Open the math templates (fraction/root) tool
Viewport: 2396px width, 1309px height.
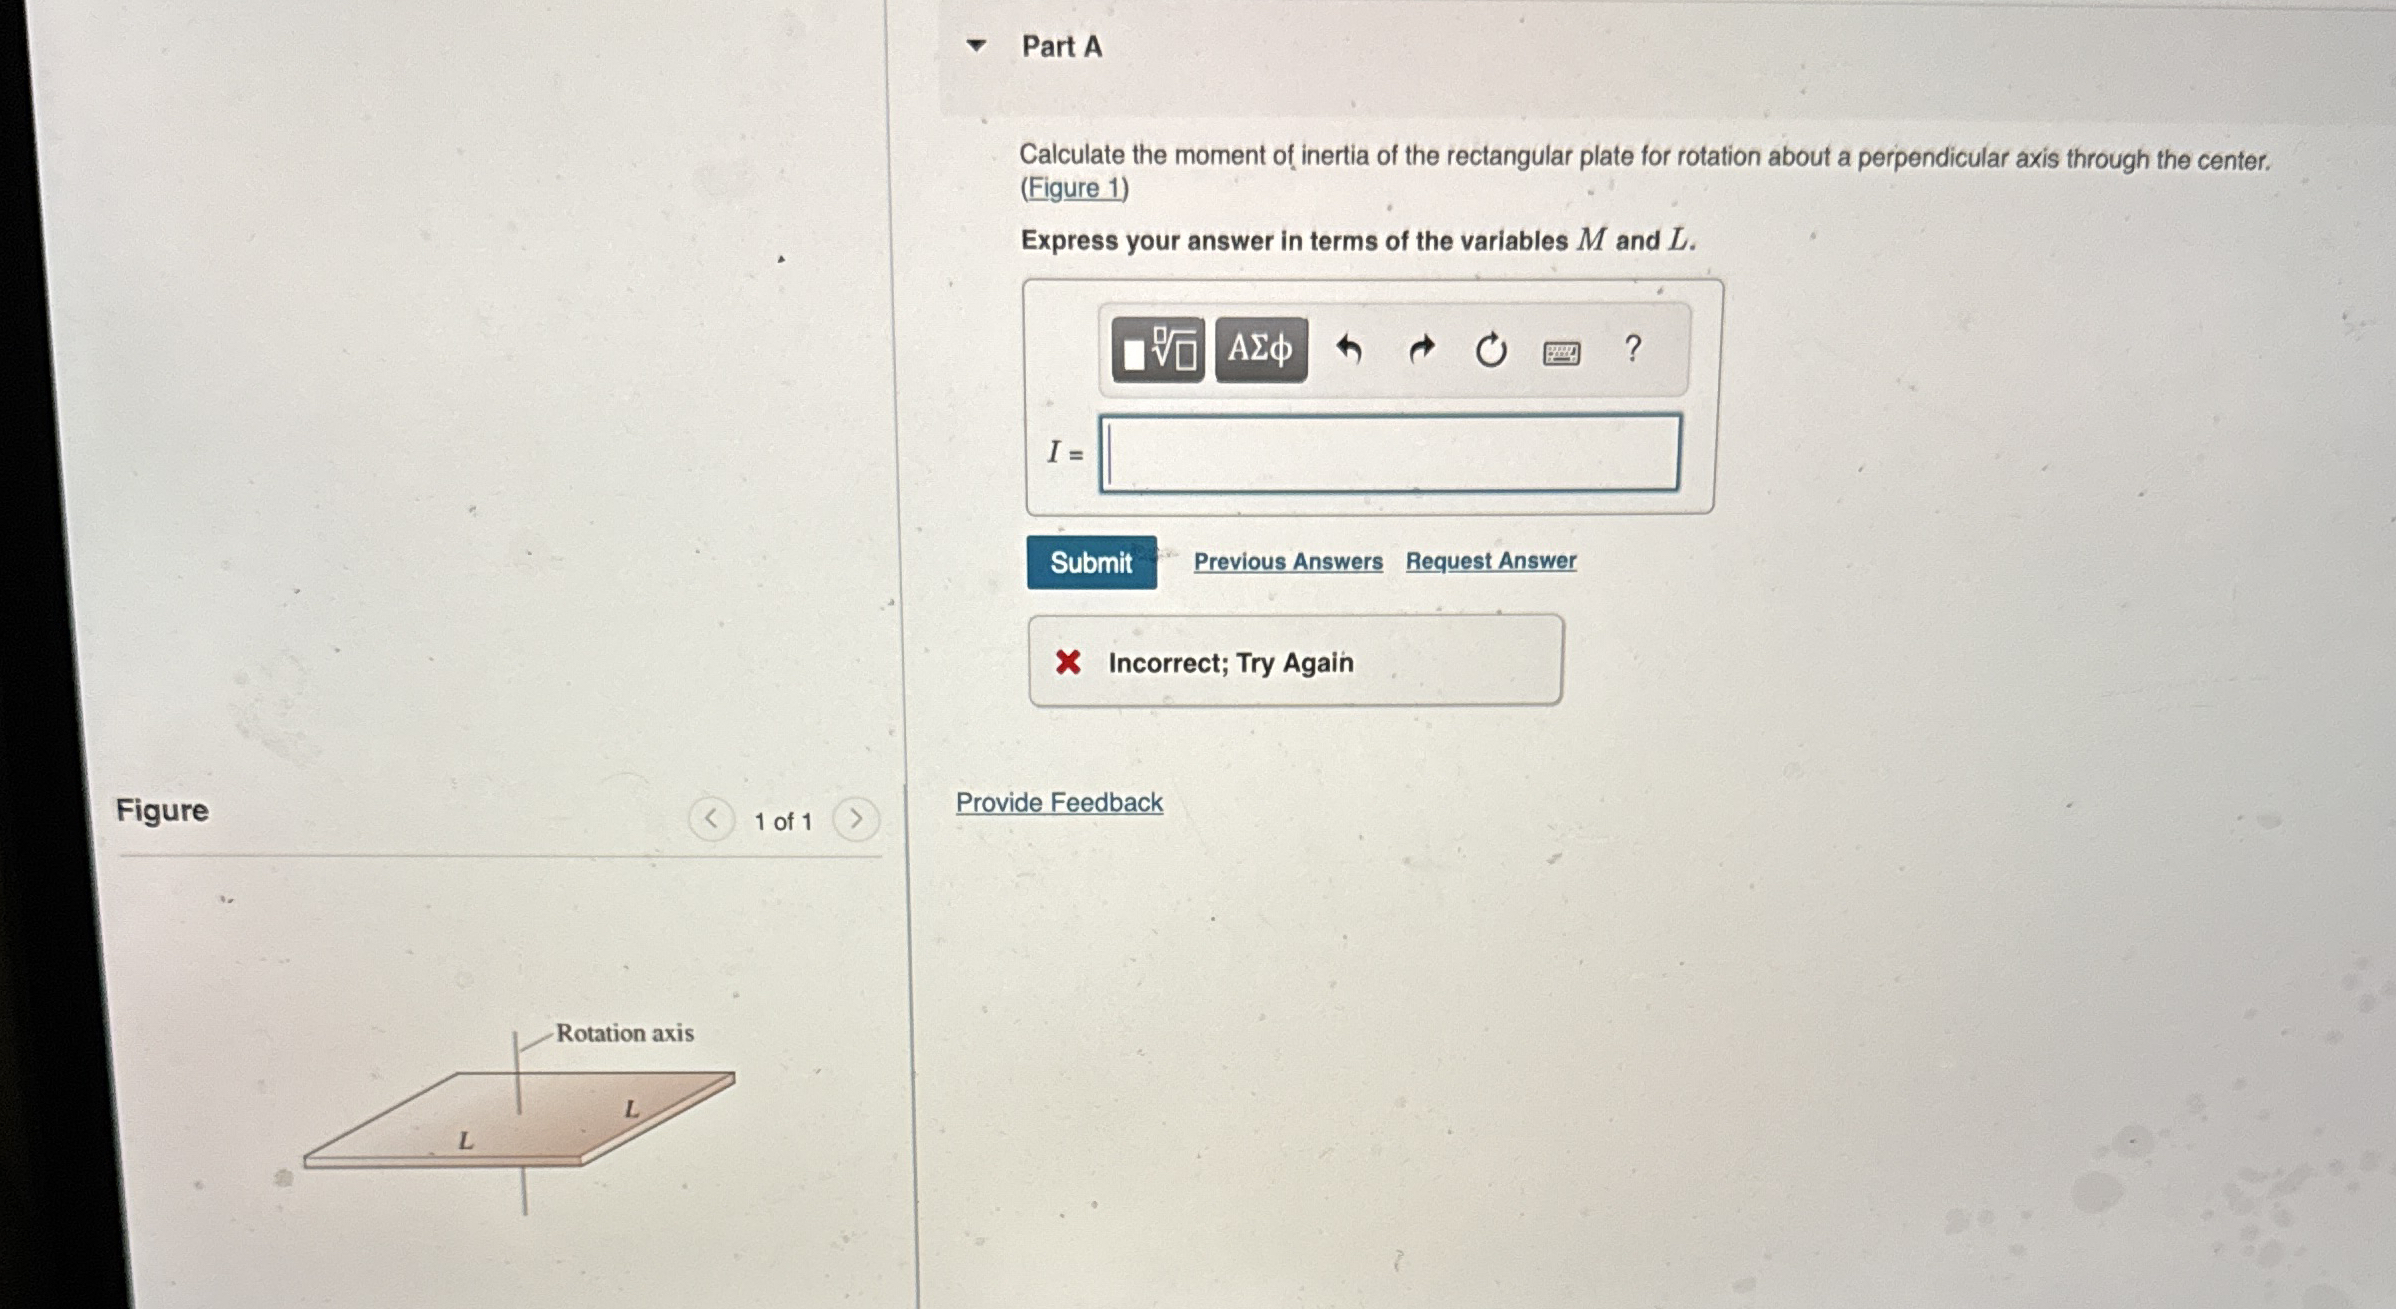coord(1158,350)
